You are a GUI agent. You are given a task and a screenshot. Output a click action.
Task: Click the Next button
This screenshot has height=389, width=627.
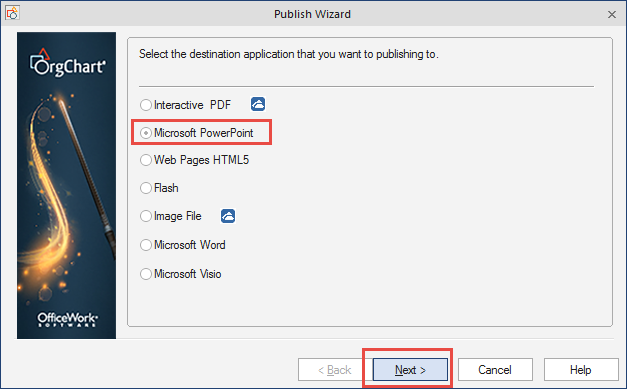click(410, 370)
